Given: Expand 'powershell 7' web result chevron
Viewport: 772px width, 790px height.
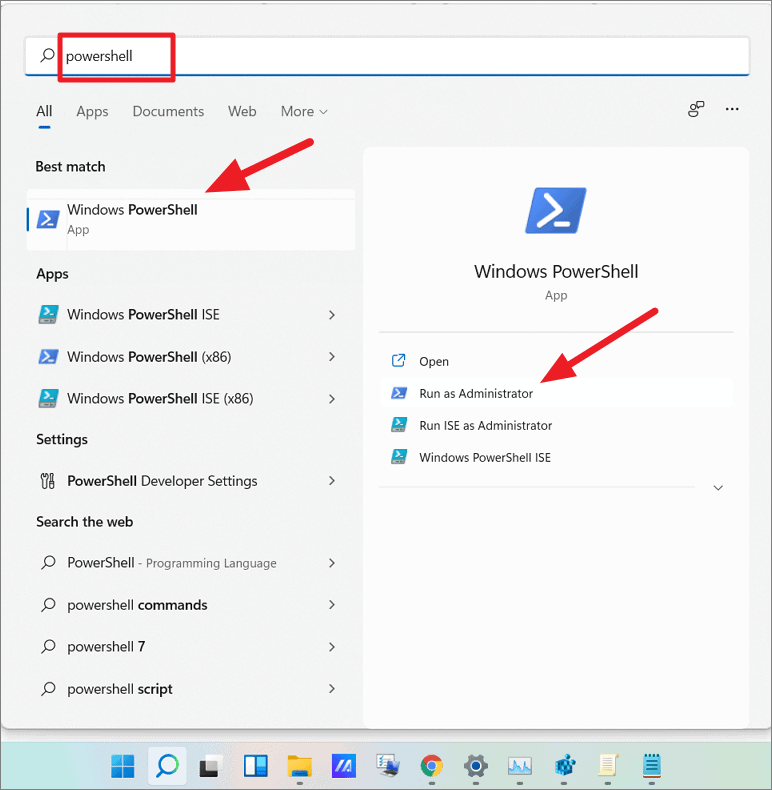Looking at the screenshot, I should click(x=332, y=647).
